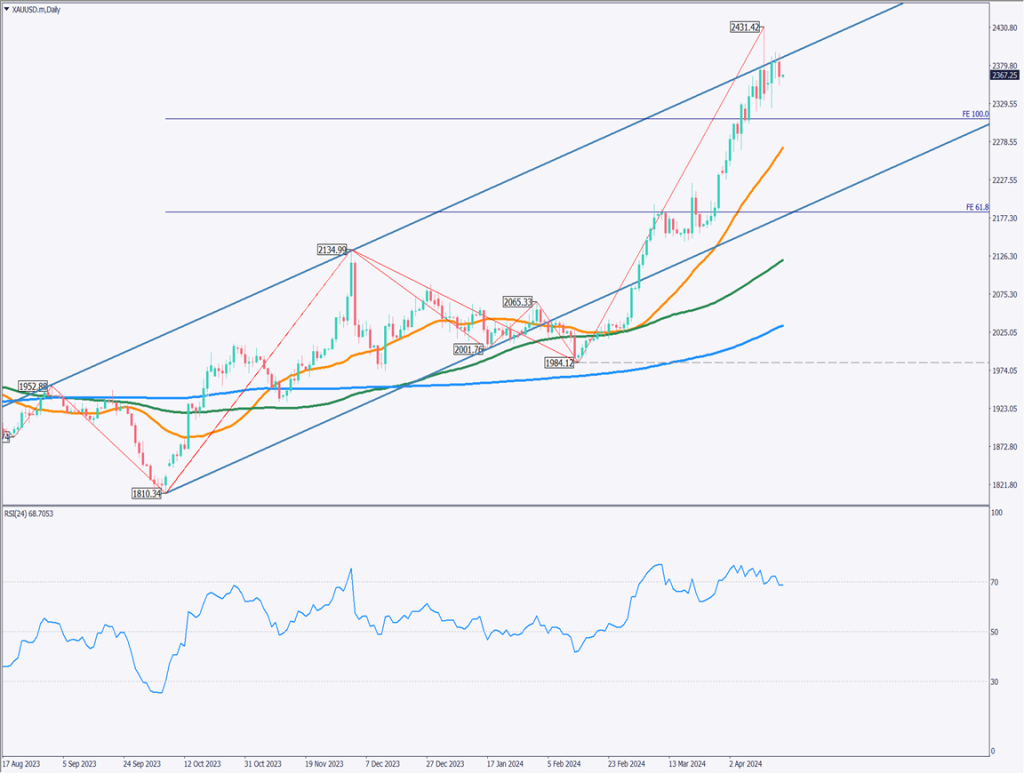1024x773 pixels.
Task: Click the FE 61.8 Fibonacci level label
Action: (x=977, y=207)
